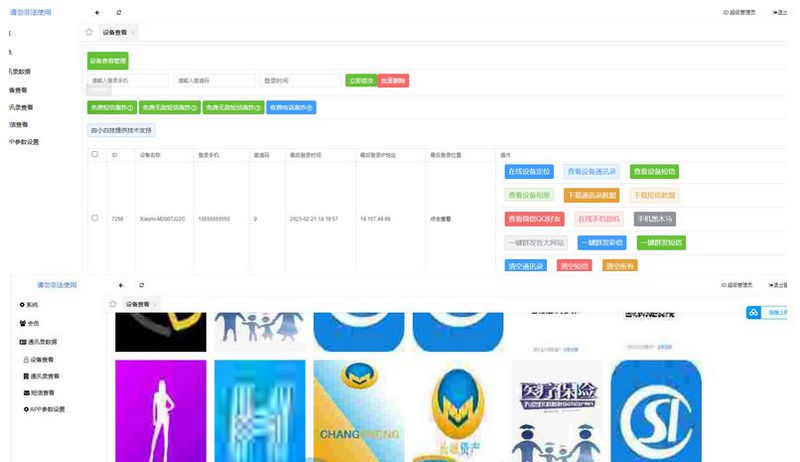Click the green 立即提交 button

pos(360,80)
